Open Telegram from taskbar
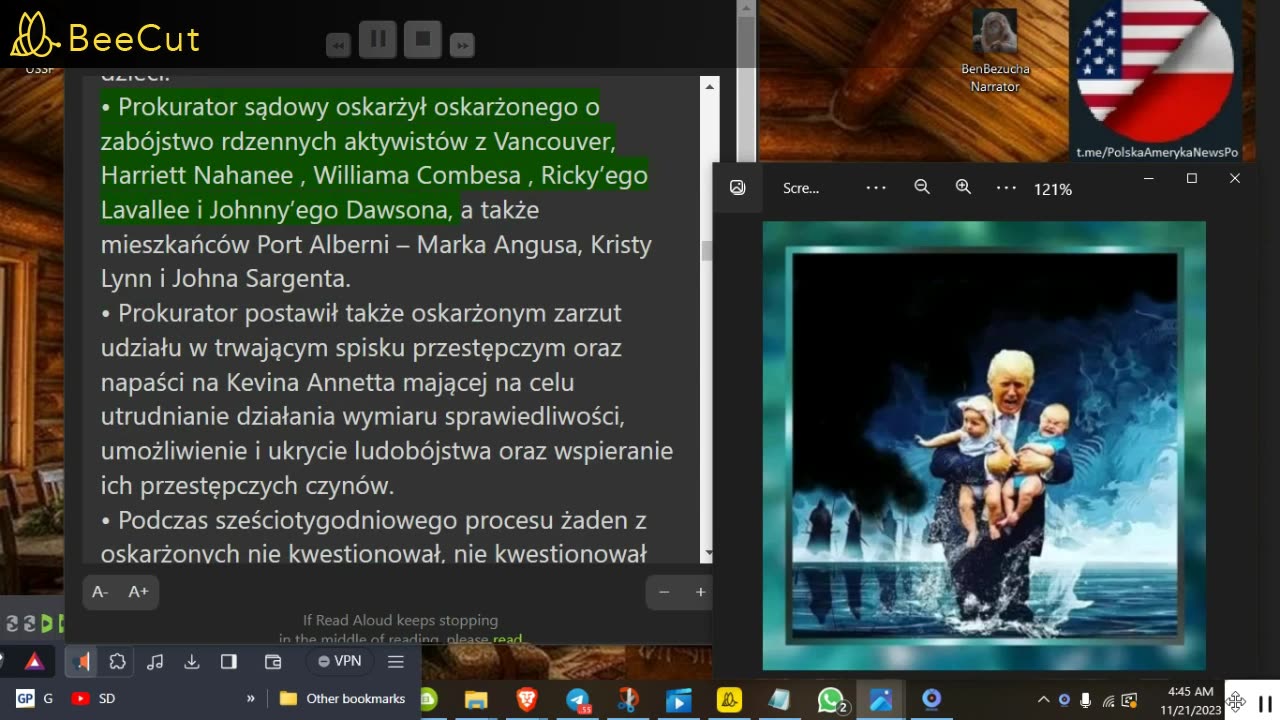This screenshot has width=1280, height=720. (578, 699)
